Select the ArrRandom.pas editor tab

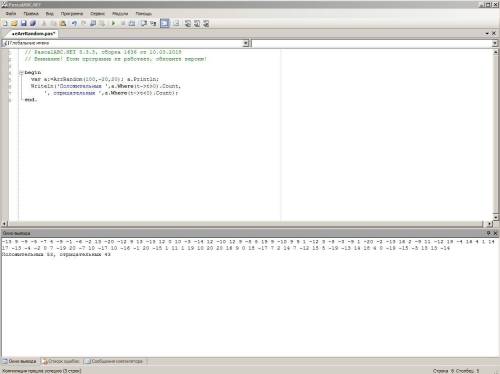pos(33,34)
